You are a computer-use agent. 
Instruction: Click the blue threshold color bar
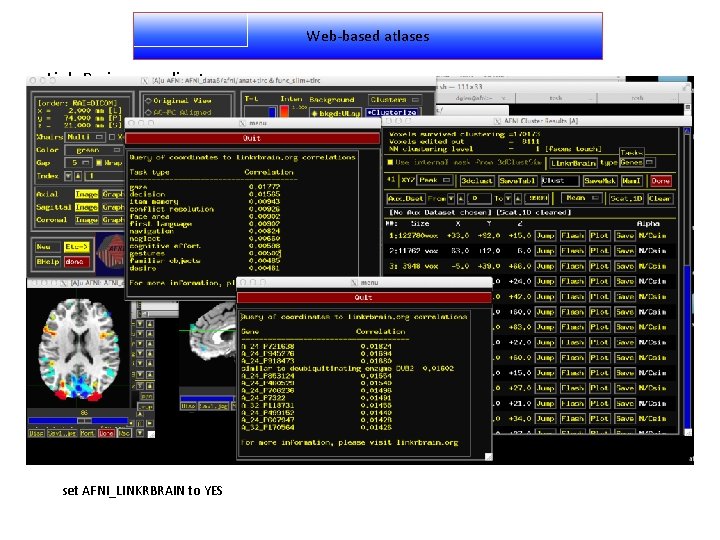pos(271,112)
